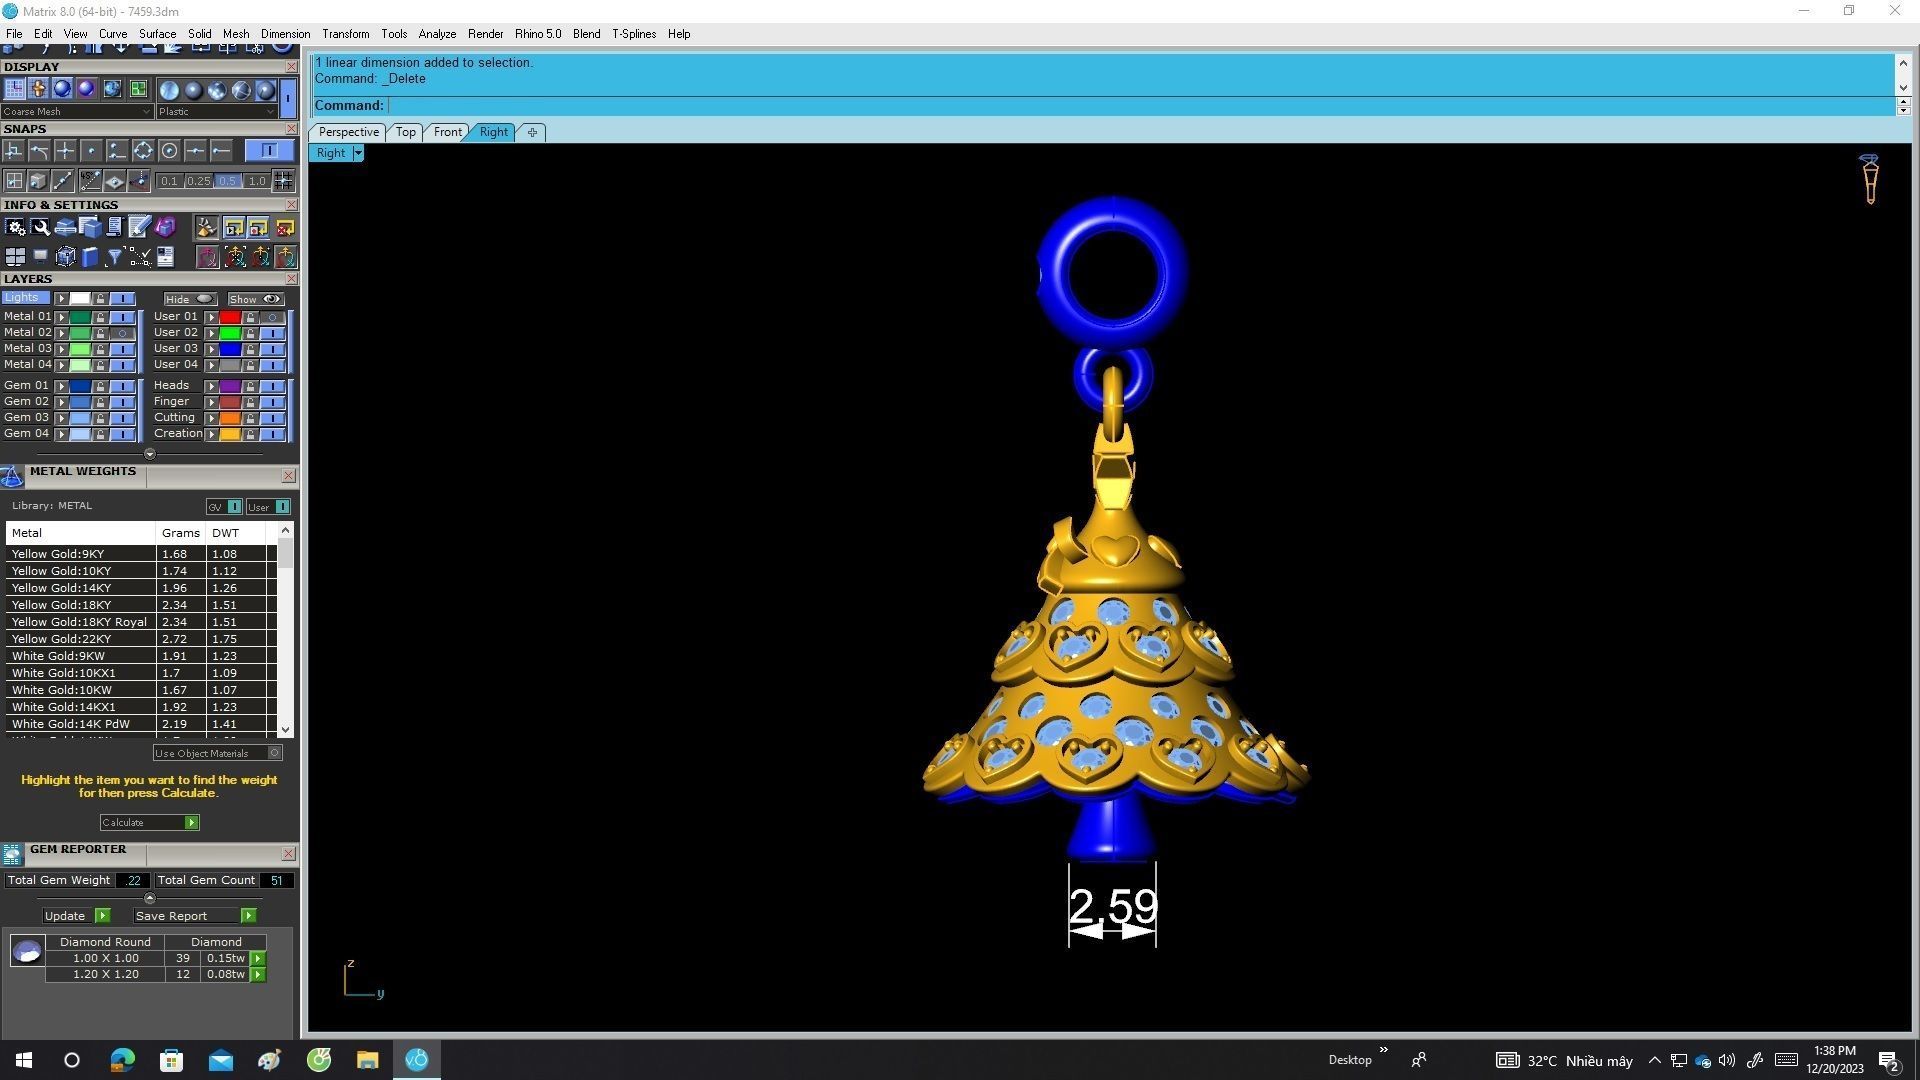
Task: Open the Analyze menu
Action: (x=437, y=34)
